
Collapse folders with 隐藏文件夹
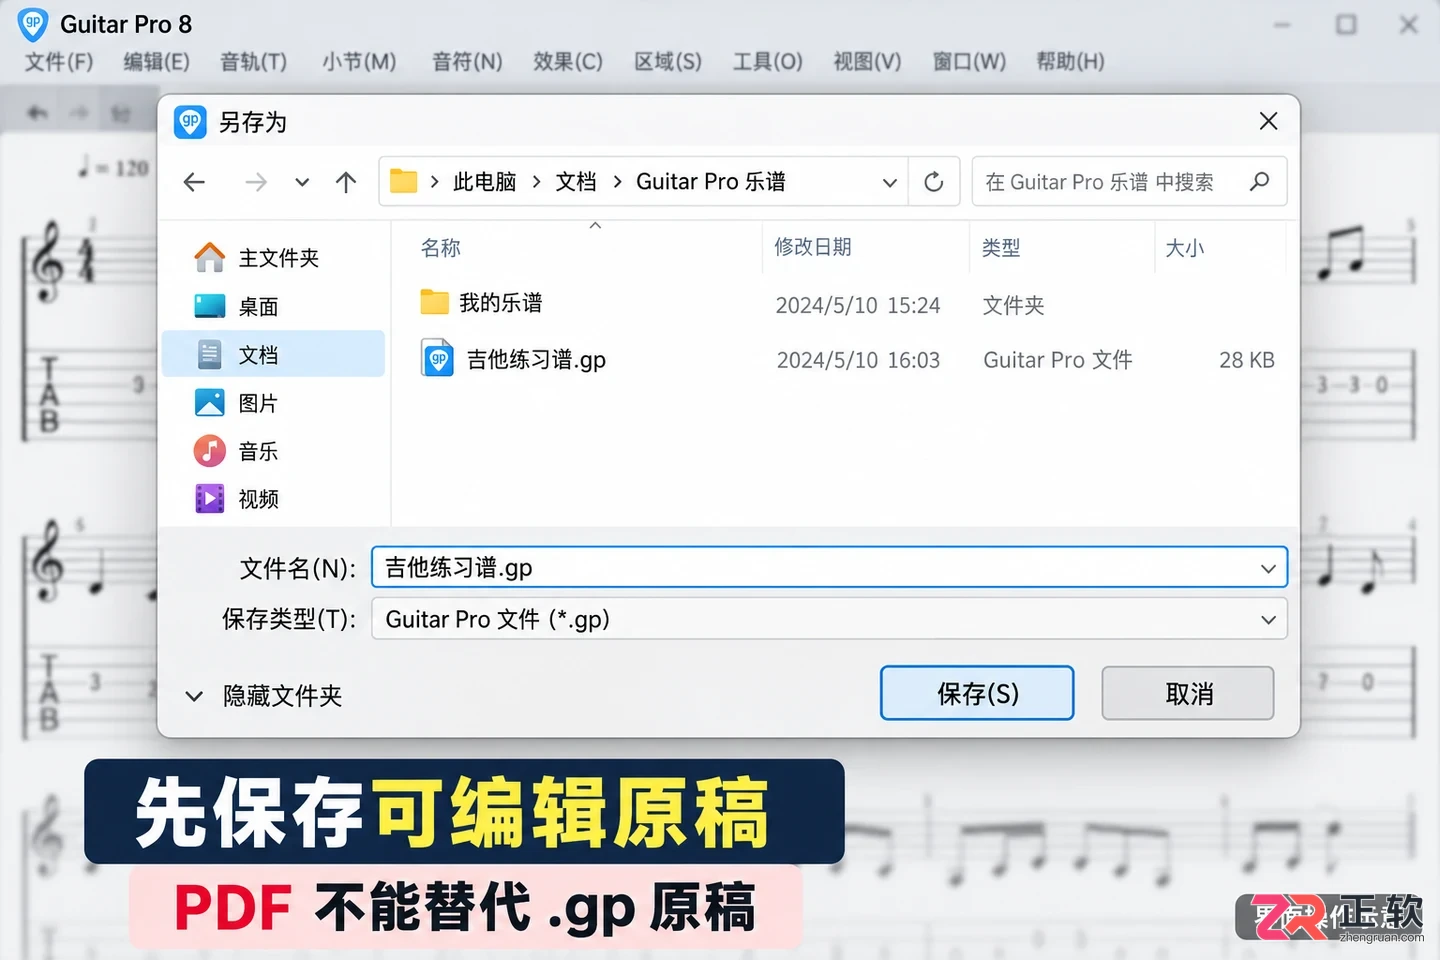click(x=263, y=696)
